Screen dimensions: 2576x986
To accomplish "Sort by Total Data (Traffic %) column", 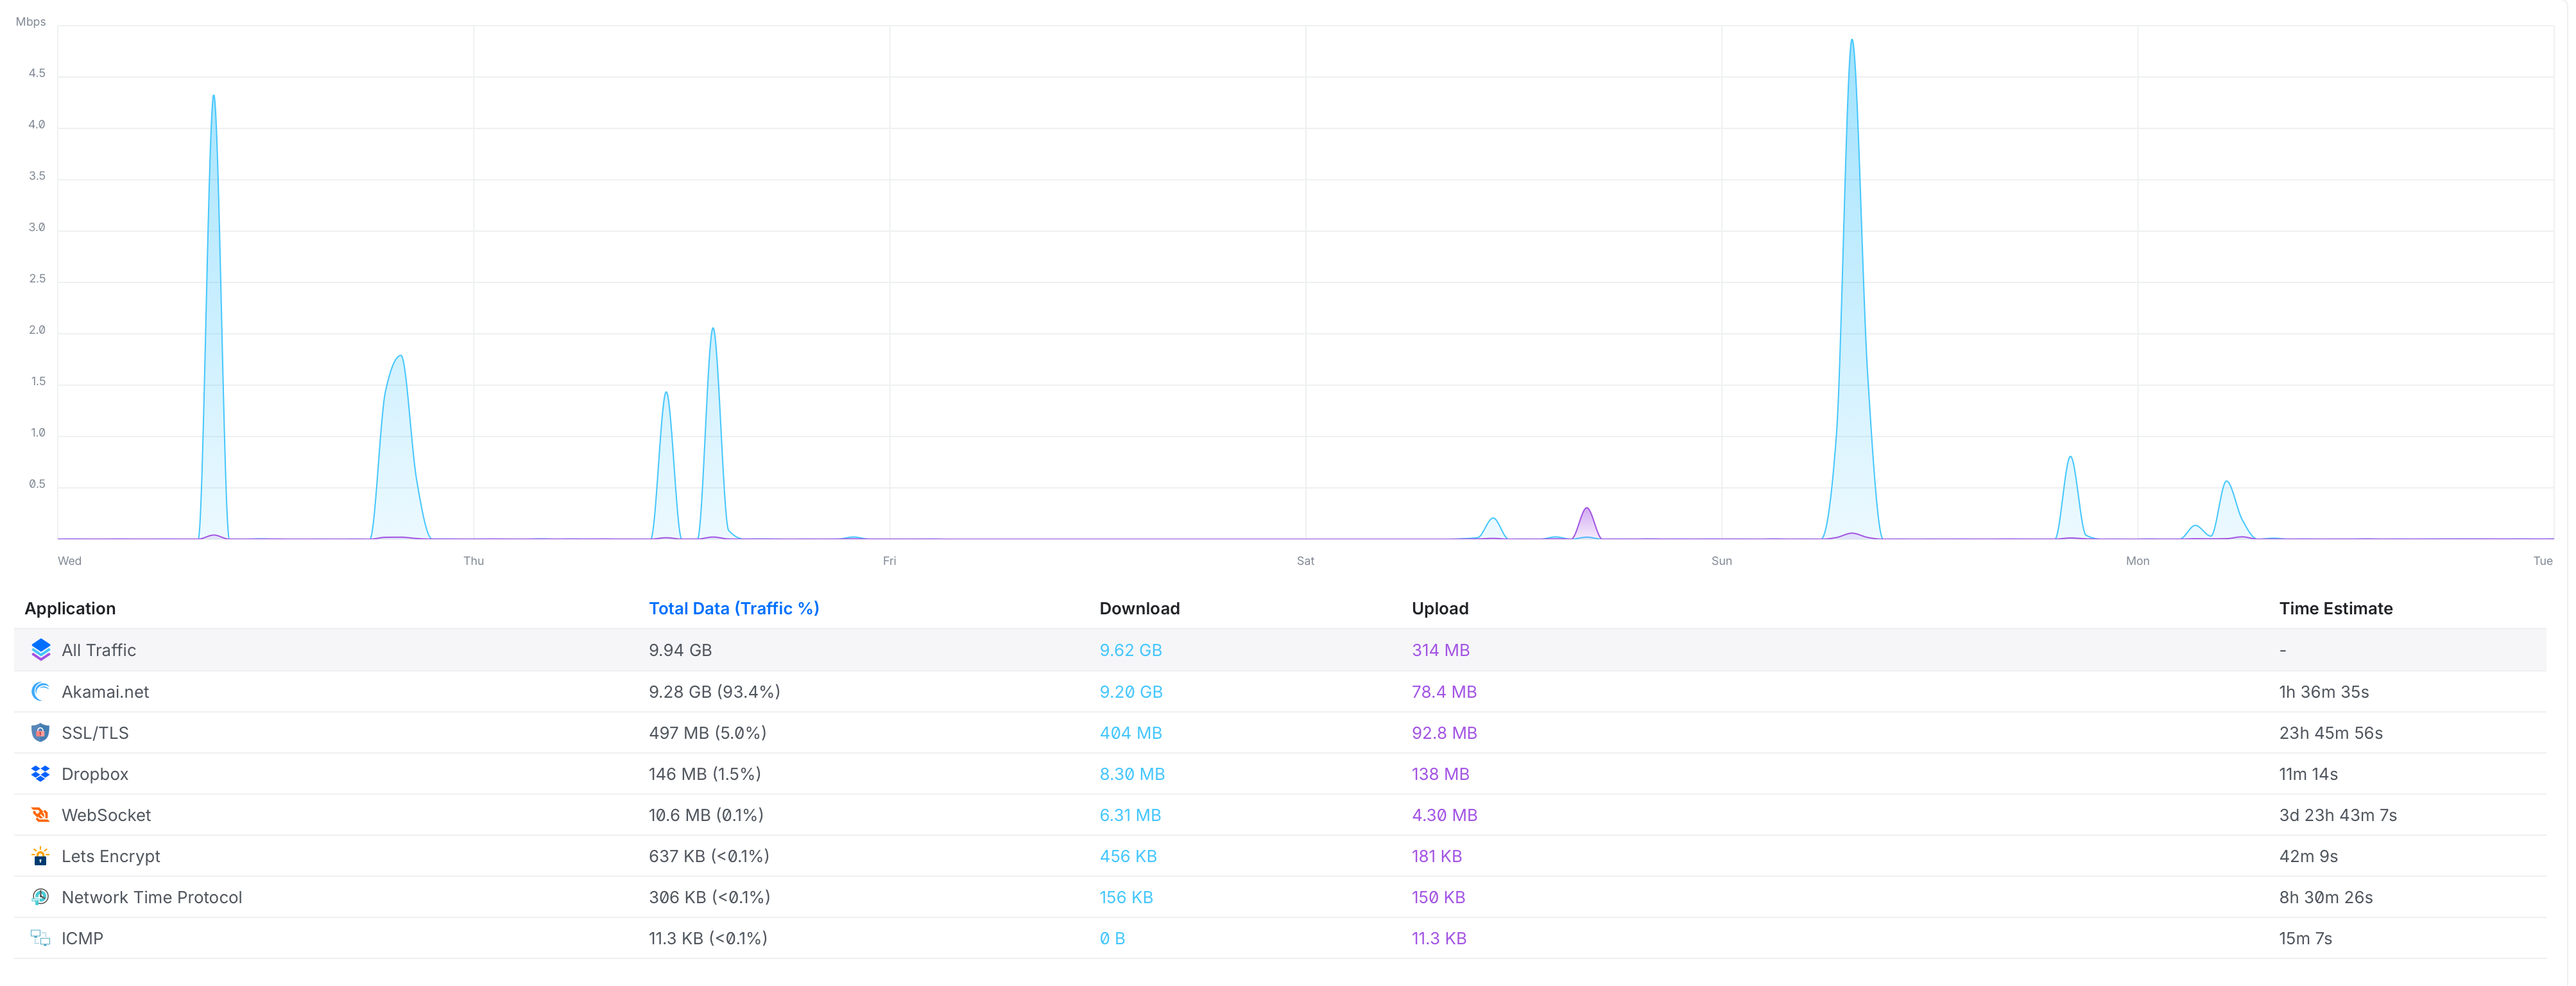I will [733, 608].
